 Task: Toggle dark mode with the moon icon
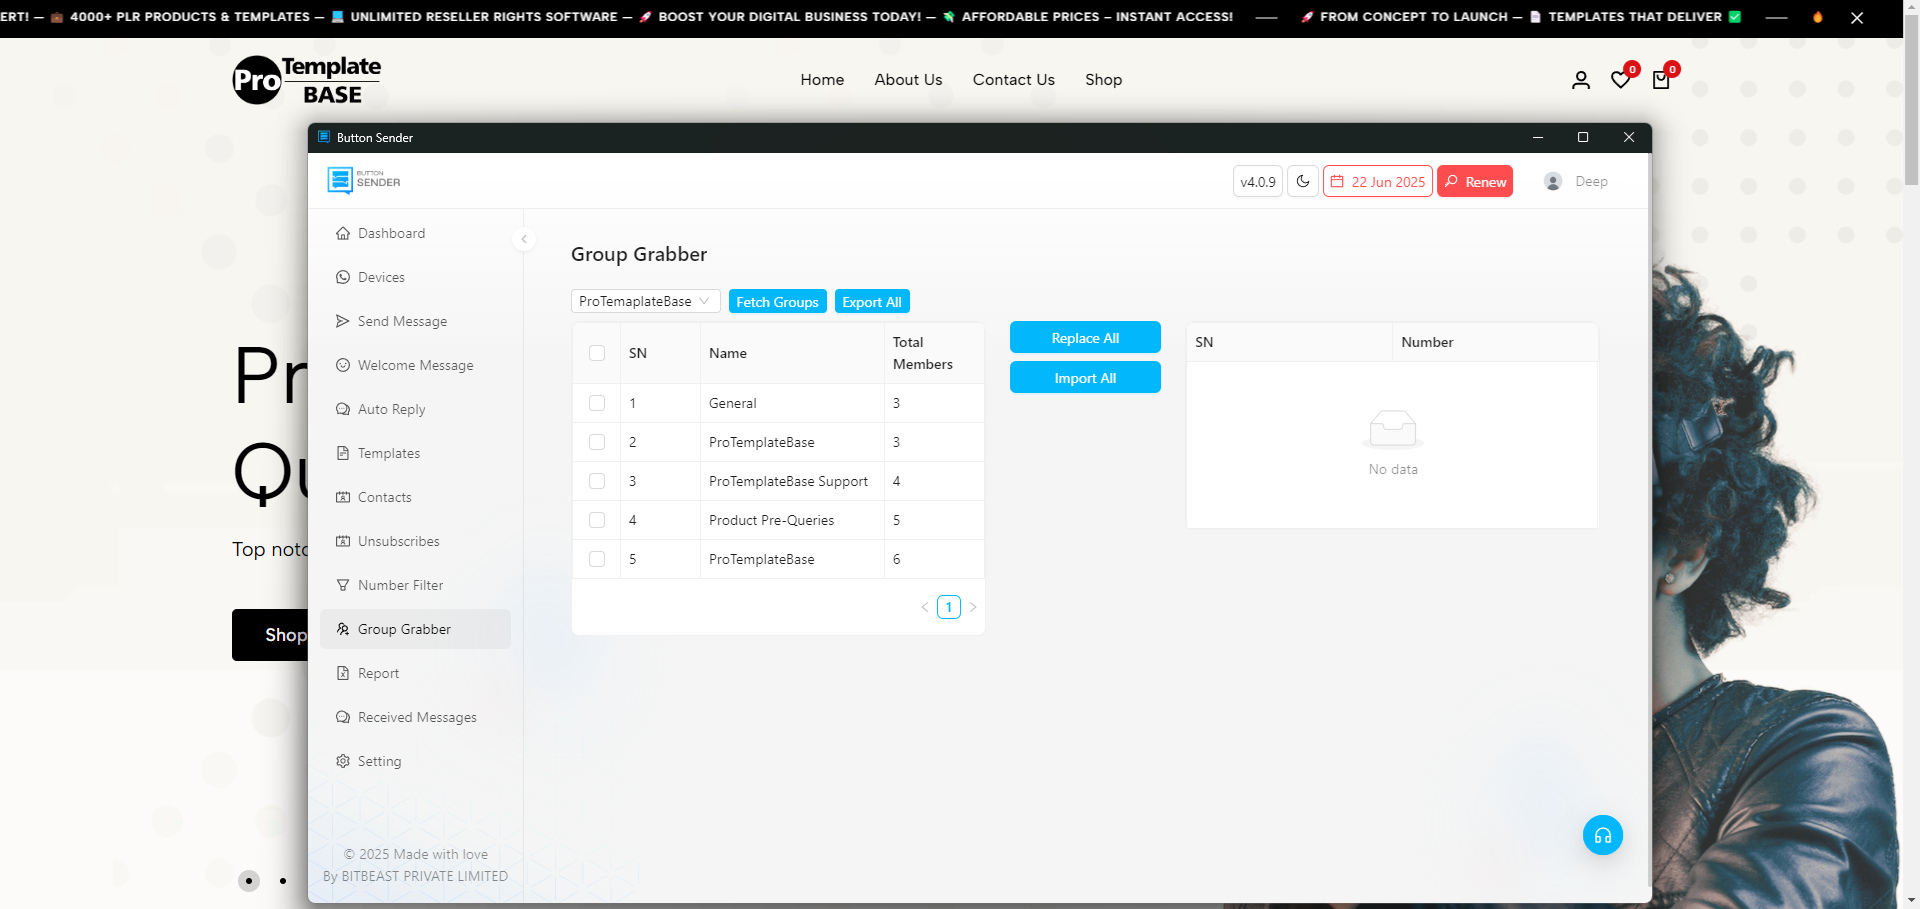(1303, 181)
